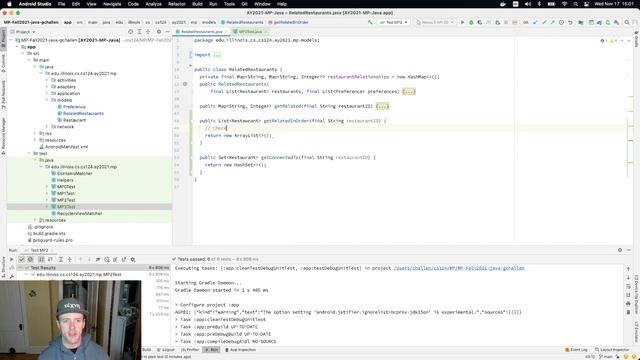Toggle the Pull Requests side tab
640x360 pixels.
coord(3,94)
